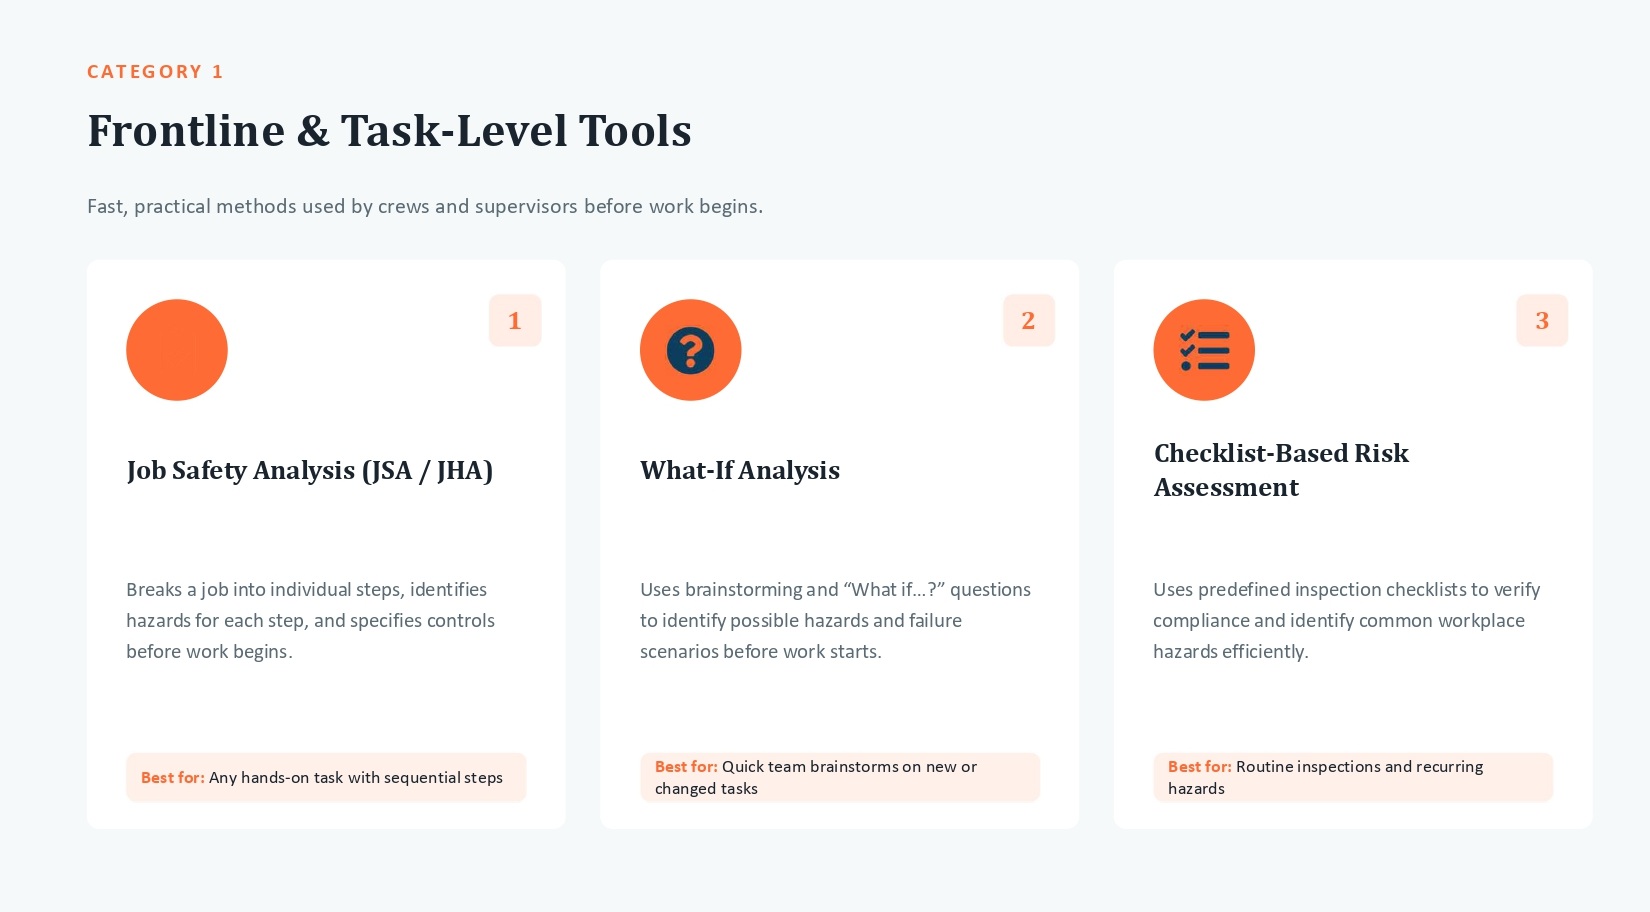Click the checklist description paragraph
The image size is (1650, 912).
point(1347,620)
